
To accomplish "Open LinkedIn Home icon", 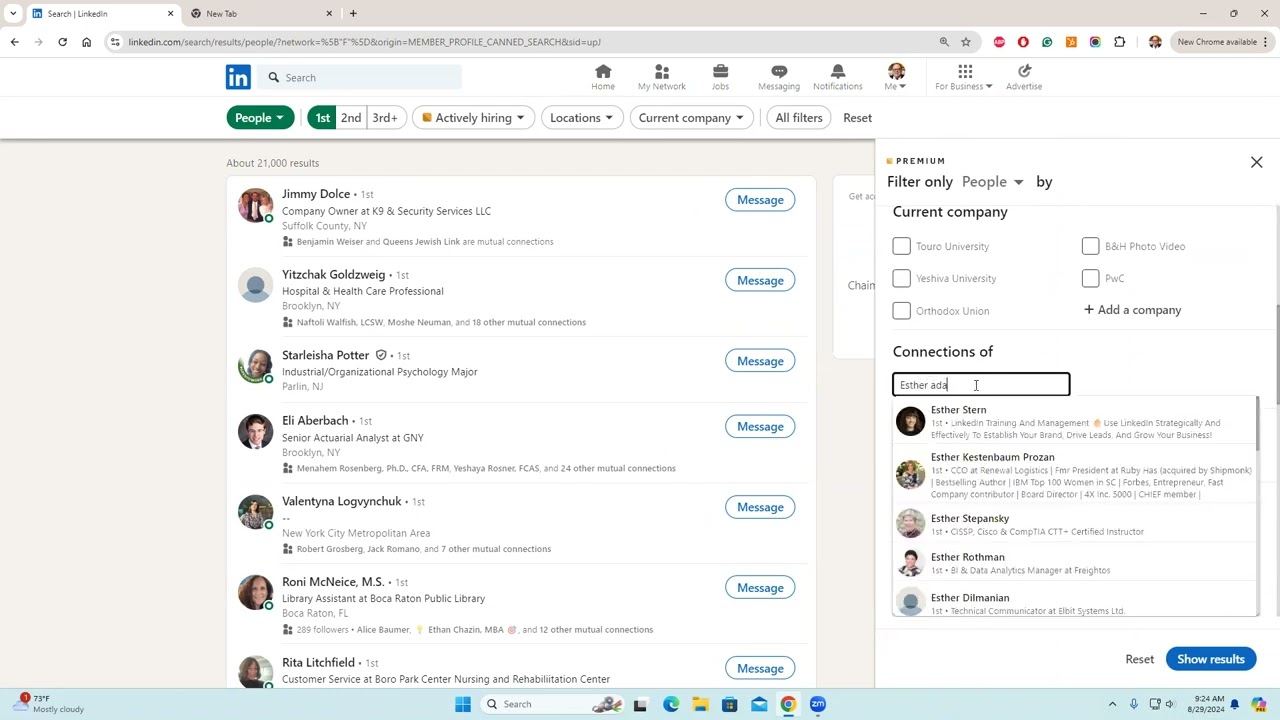I will click(603, 77).
